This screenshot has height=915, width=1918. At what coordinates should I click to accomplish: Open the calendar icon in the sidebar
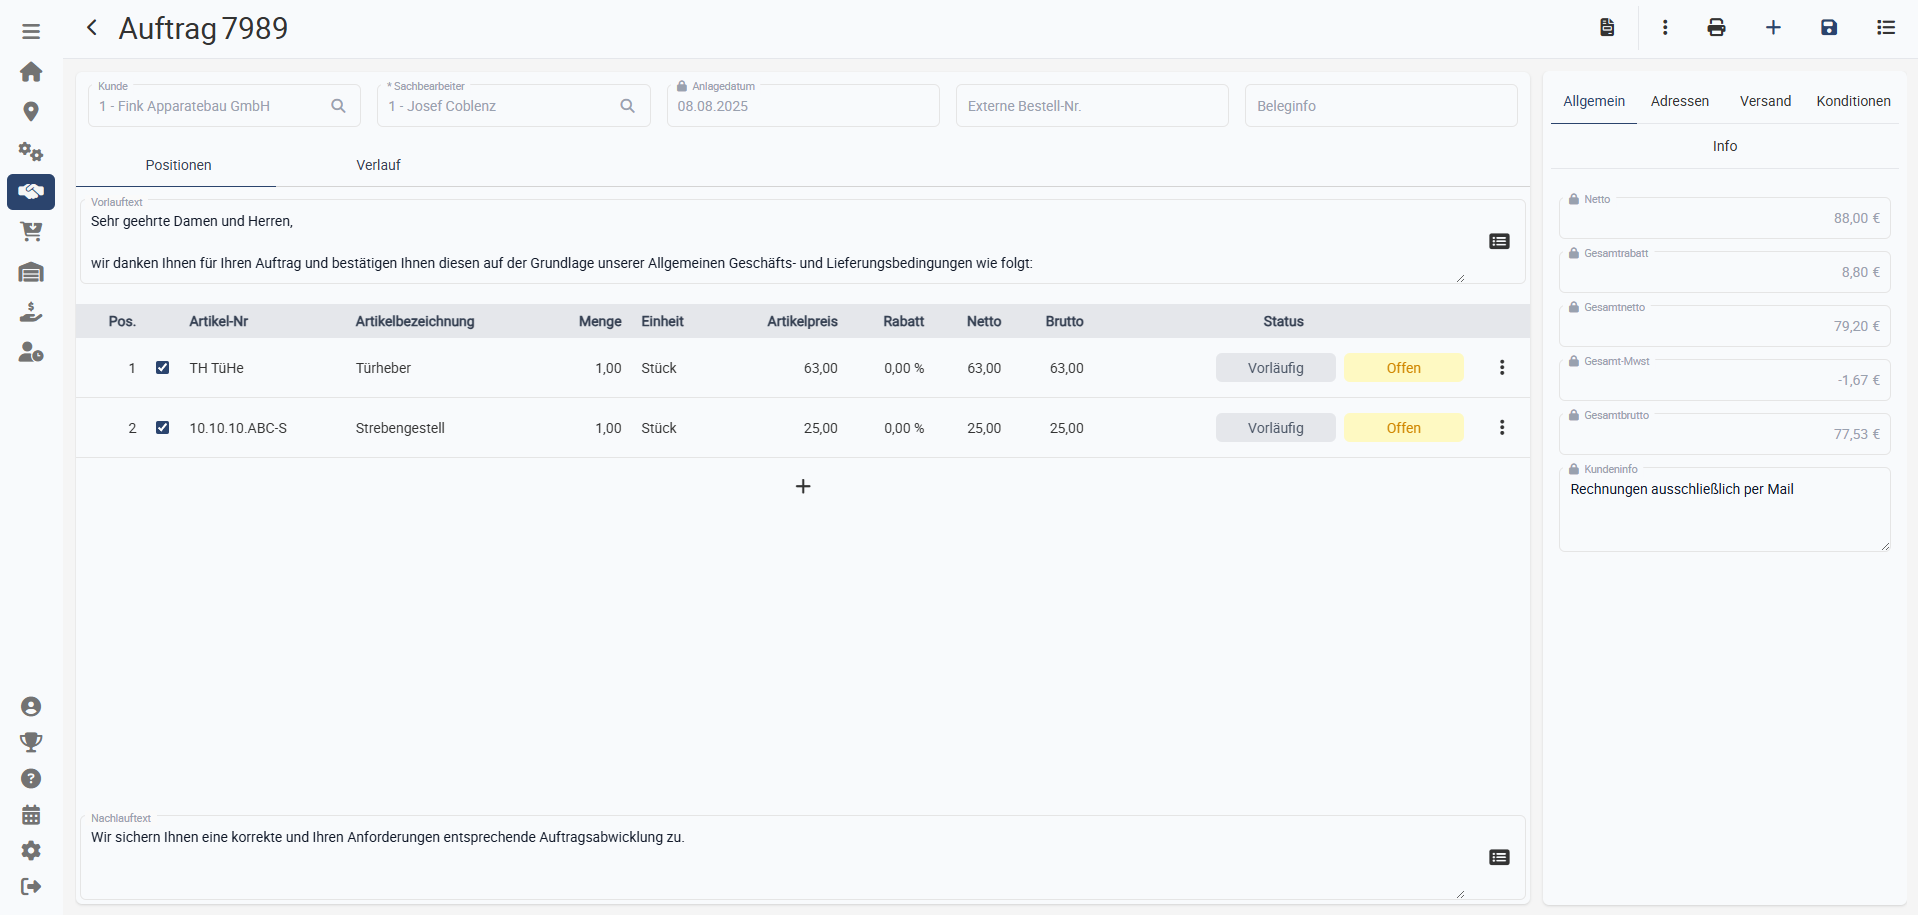pos(31,815)
